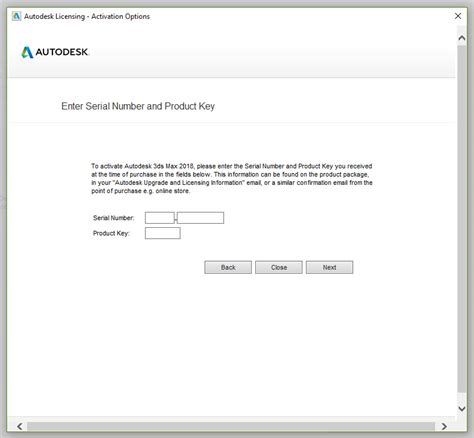Click the second Serial Number input box
474x438 pixels.
[200, 218]
